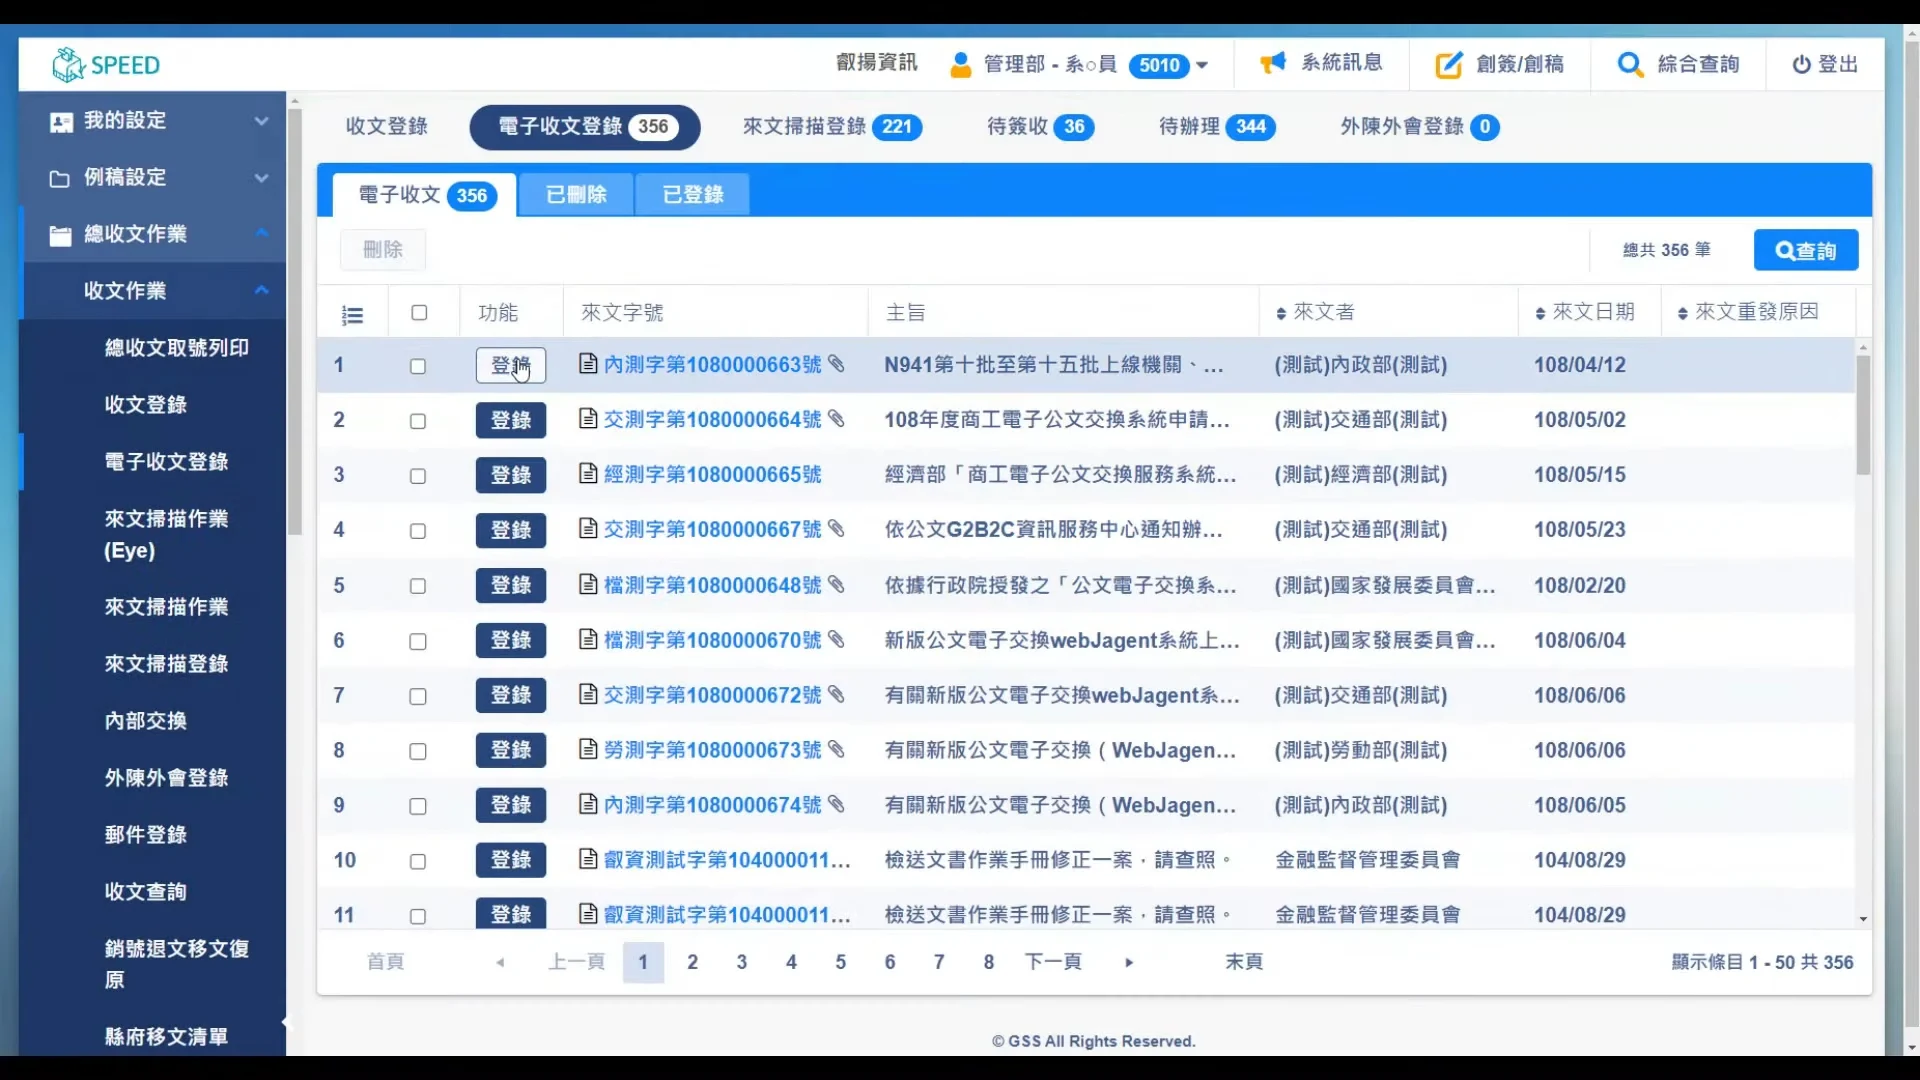Open link 交測字第1080000667號

(712, 530)
